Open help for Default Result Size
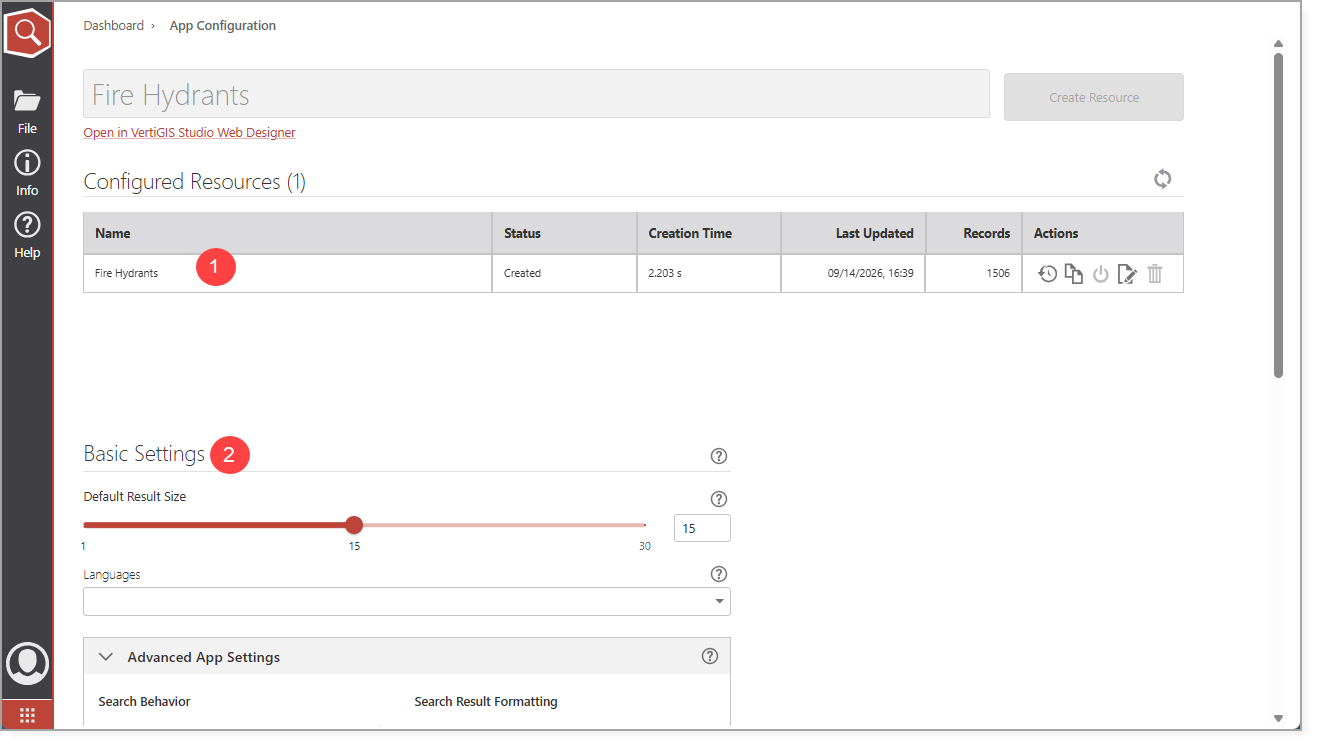Screen dimensions: 1317x746 pos(718,499)
